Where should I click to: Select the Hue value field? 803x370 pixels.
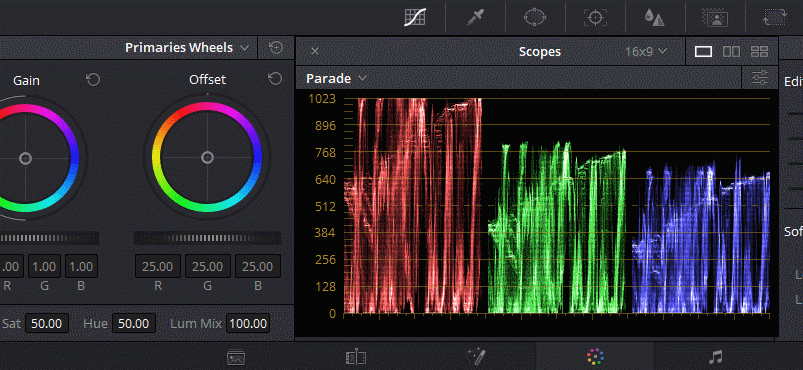[134, 324]
